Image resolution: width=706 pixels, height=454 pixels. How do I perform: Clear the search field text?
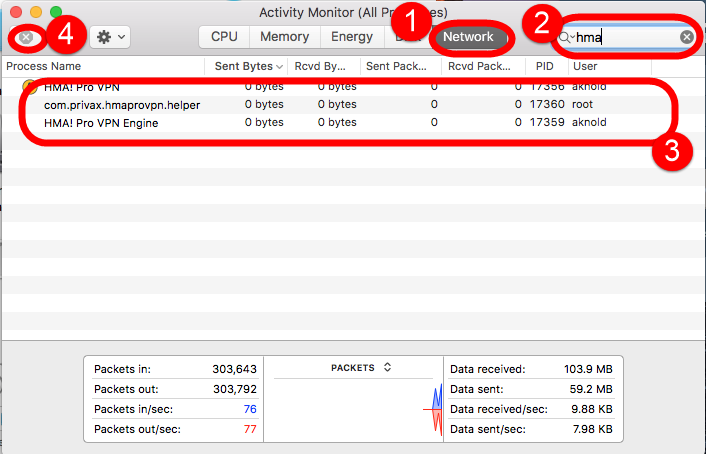pos(687,37)
